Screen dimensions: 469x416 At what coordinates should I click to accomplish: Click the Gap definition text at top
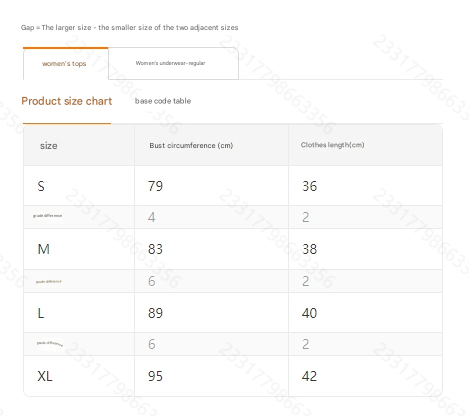pos(129,28)
